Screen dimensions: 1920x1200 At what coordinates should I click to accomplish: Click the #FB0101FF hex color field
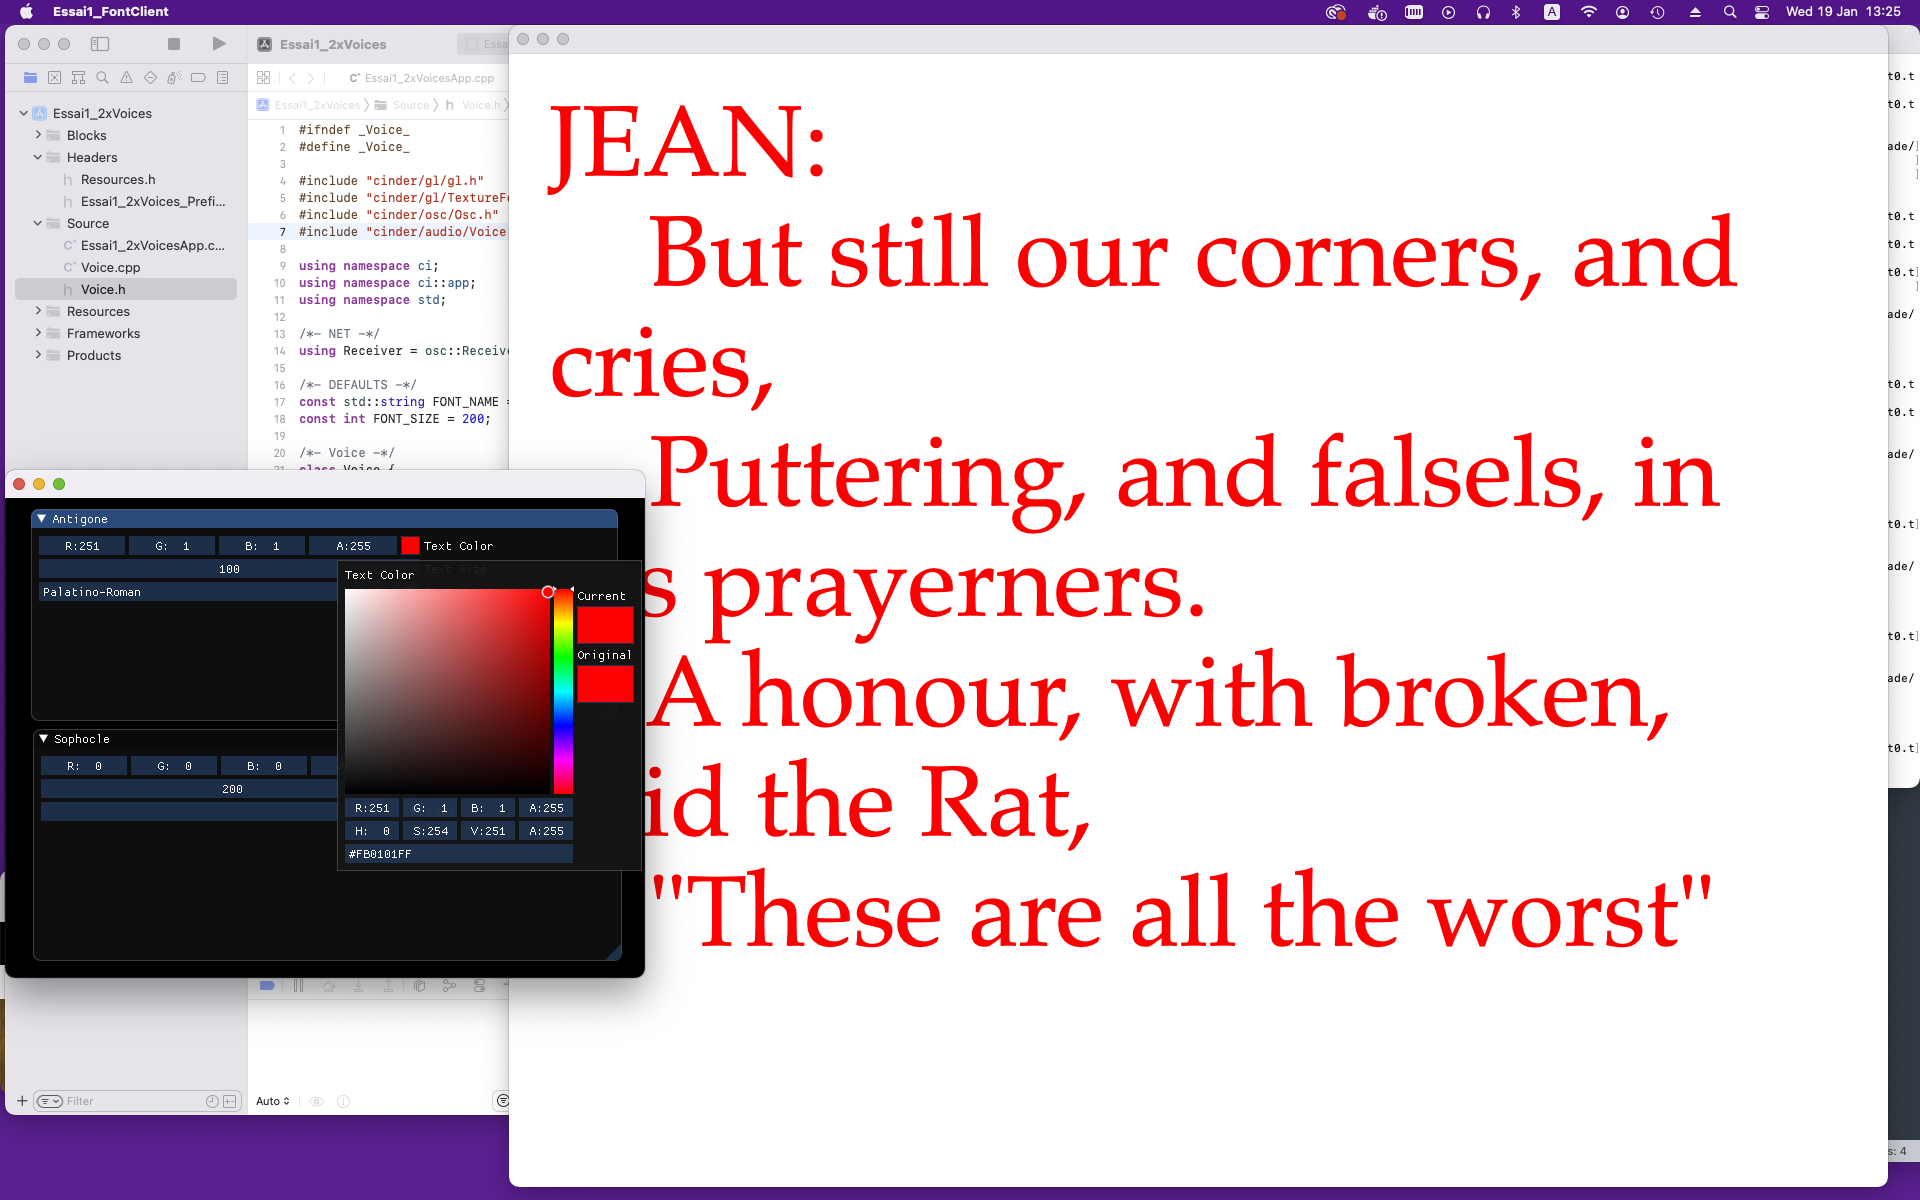click(458, 854)
